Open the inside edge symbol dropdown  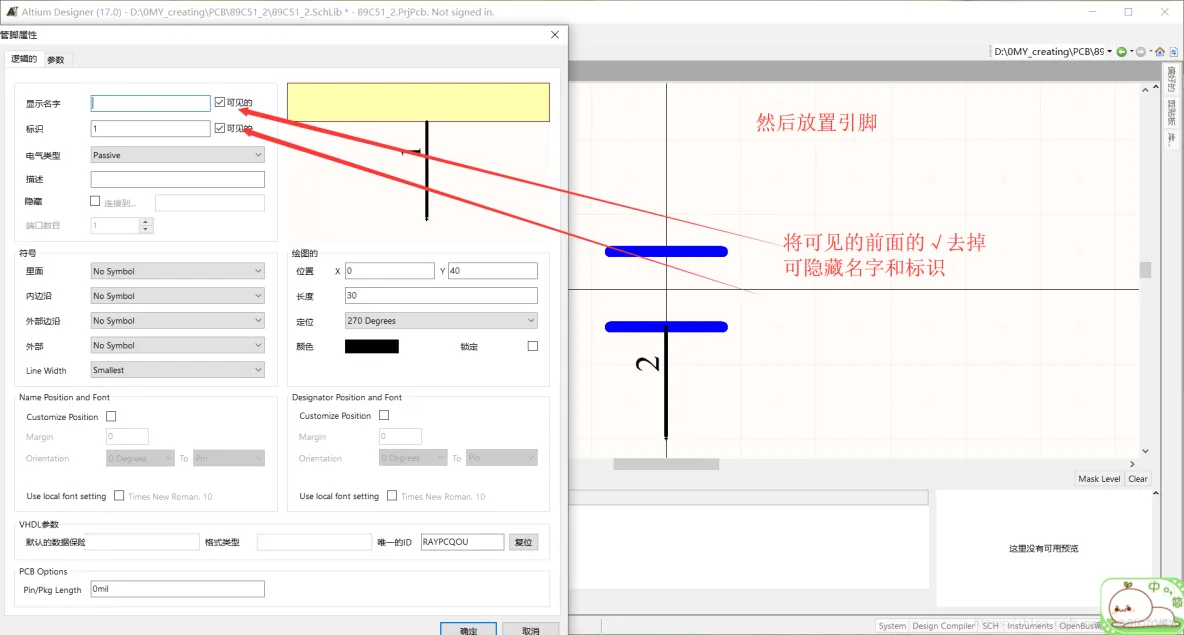pyautogui.click(x=177, y=296)
